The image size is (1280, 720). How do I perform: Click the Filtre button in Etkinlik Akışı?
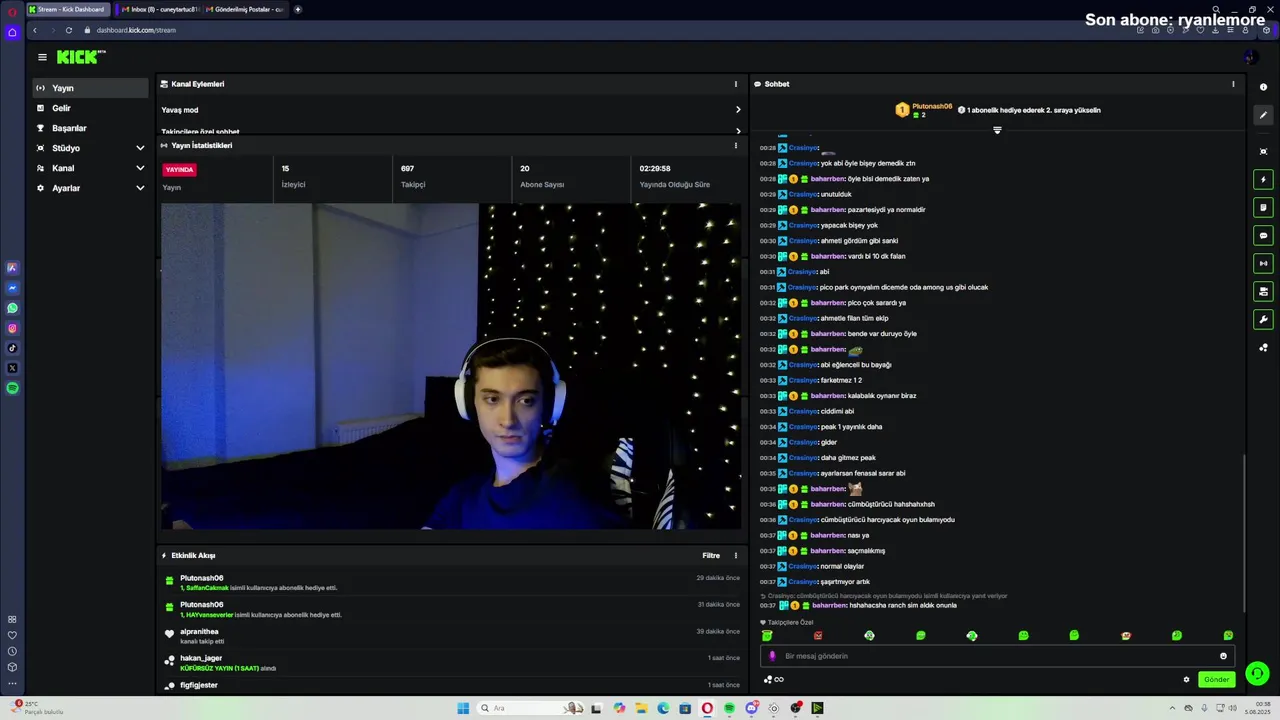pos(711,556)
